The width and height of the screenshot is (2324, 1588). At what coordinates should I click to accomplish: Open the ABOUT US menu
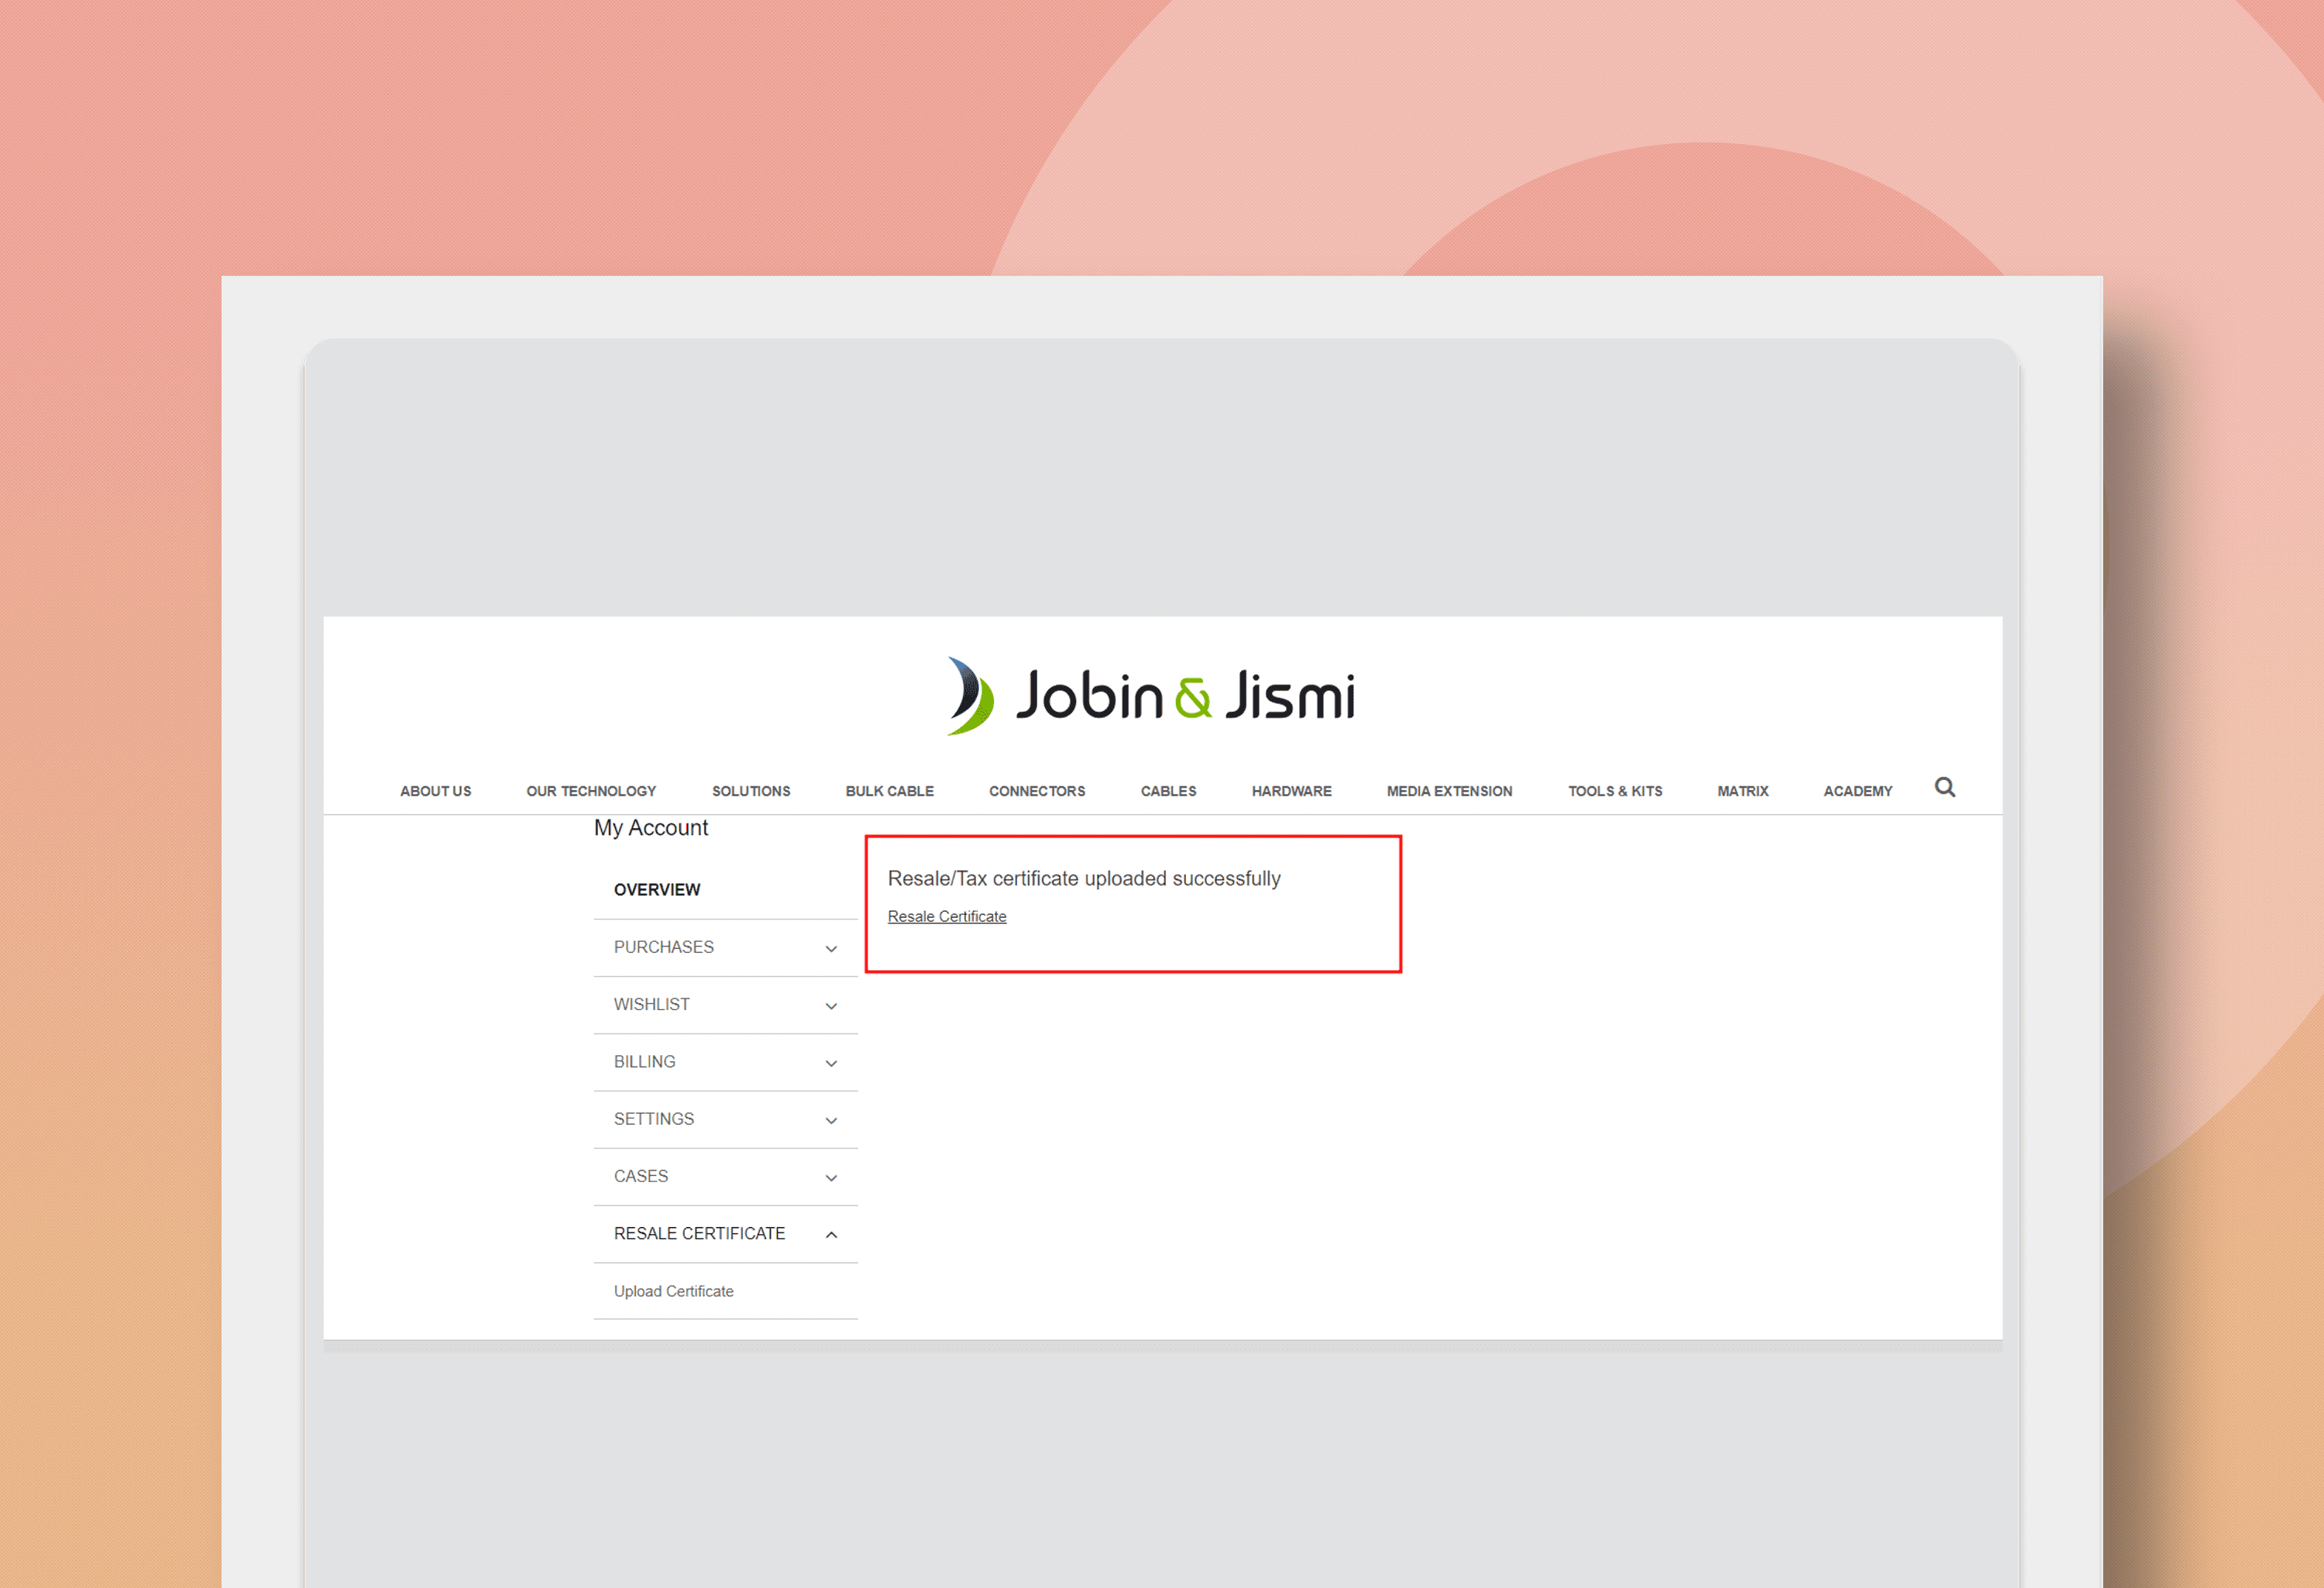coord(435,790)
